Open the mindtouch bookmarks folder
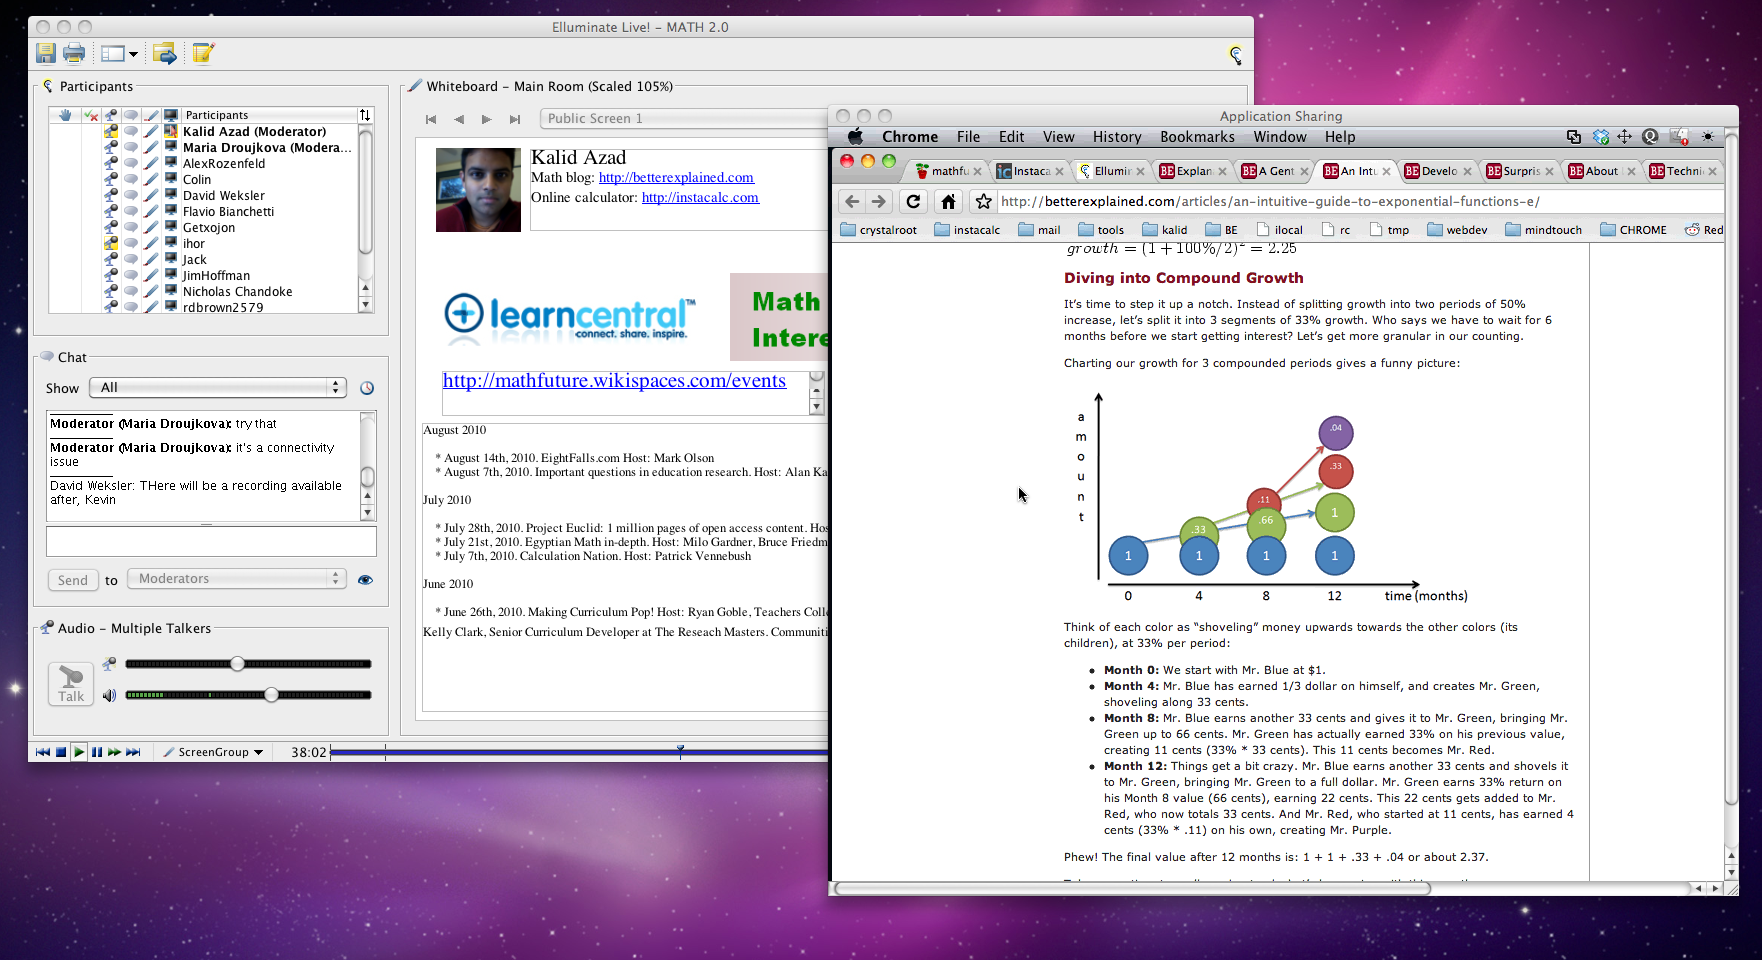The height and width of the screenshot is (960, 1762). click(x=1544, y=230)
